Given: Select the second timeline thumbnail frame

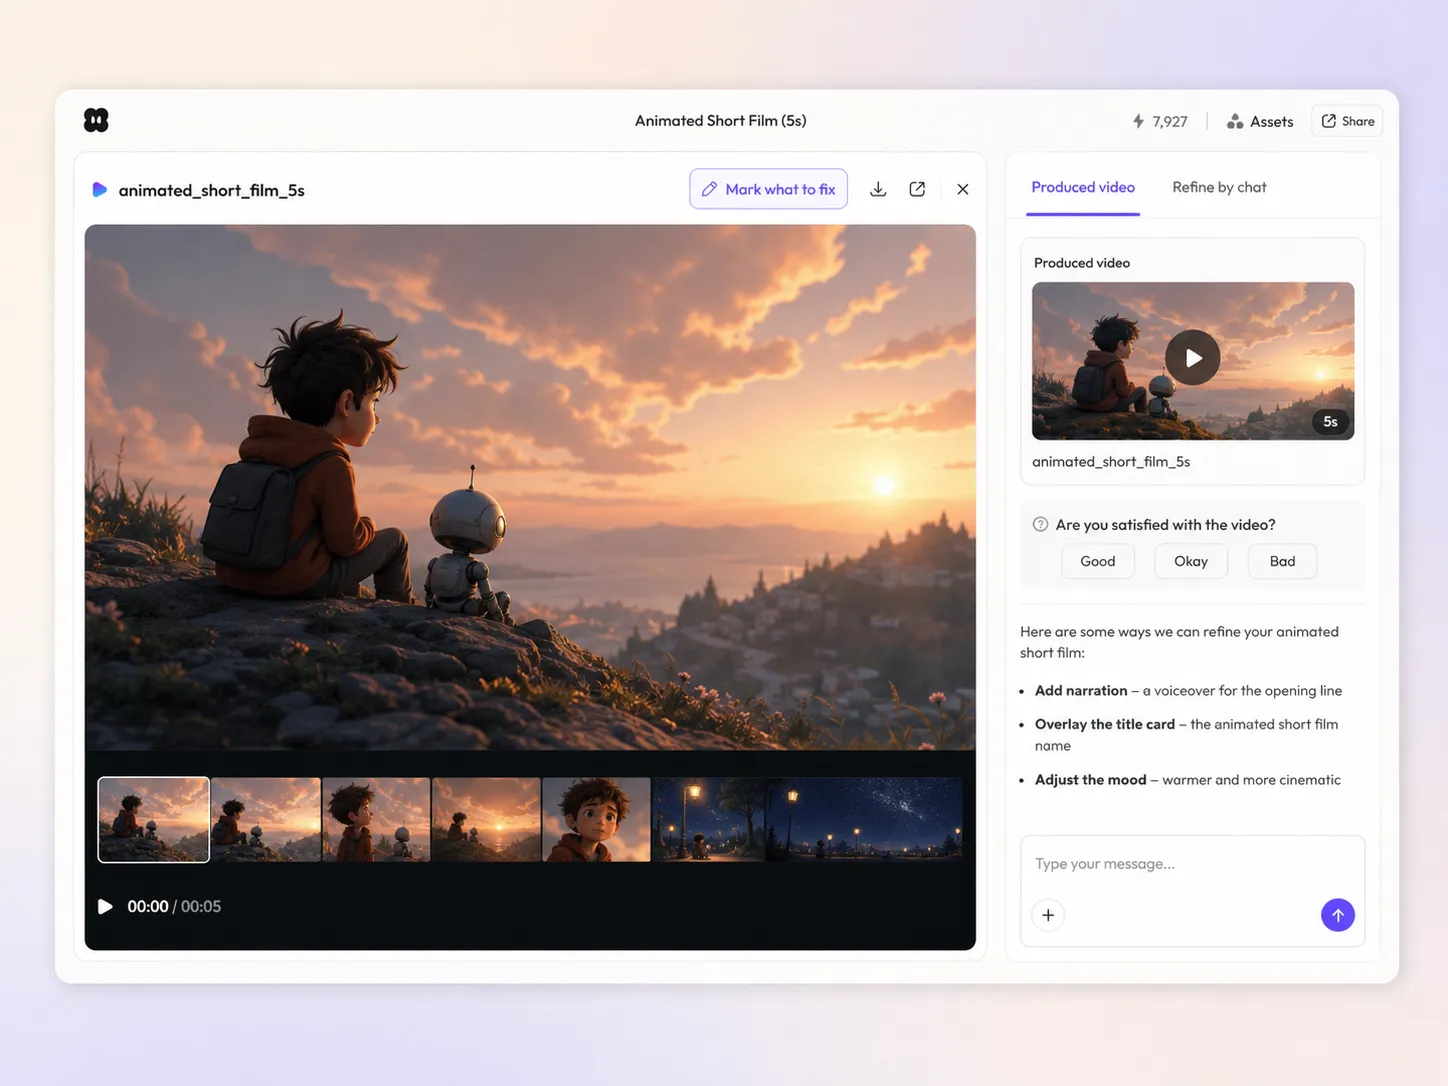Looking at the screenshot, I should (266, 820).
